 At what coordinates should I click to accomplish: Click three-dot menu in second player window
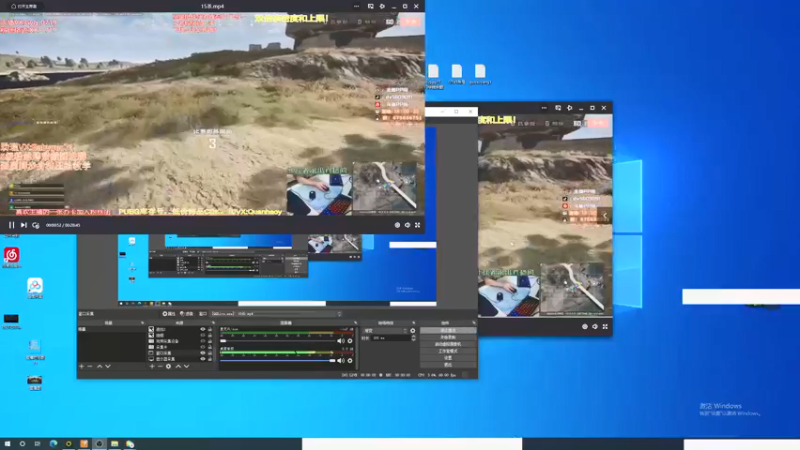[544, 108]
